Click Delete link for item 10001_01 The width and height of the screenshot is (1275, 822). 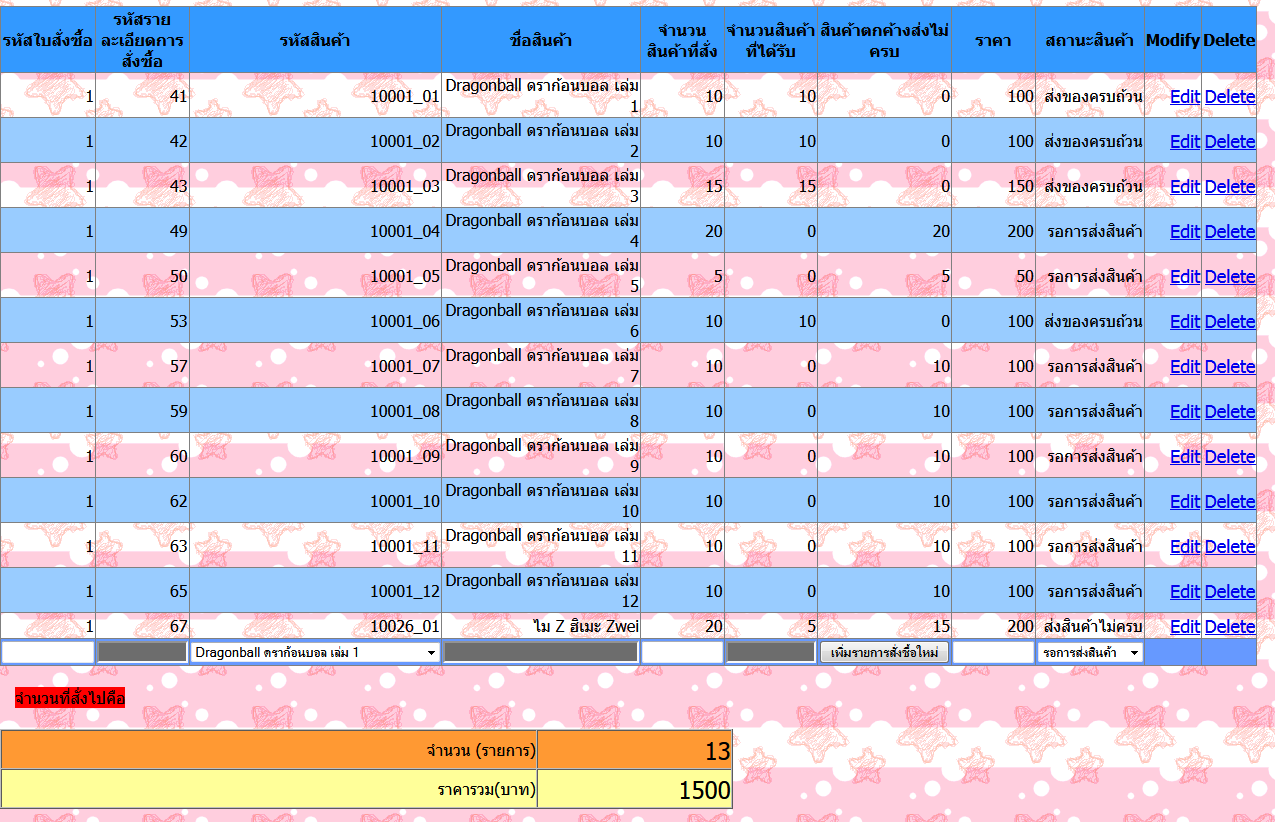coord(1230,97)
